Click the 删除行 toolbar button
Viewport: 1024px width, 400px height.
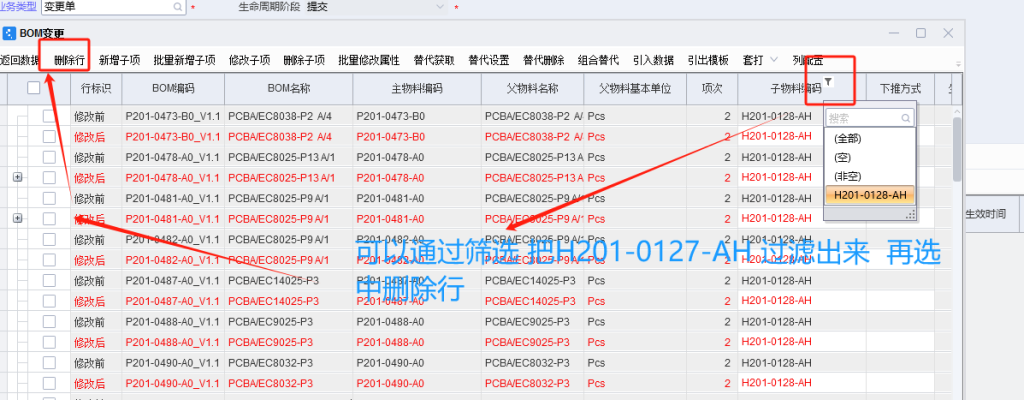[x=70, y=60]
